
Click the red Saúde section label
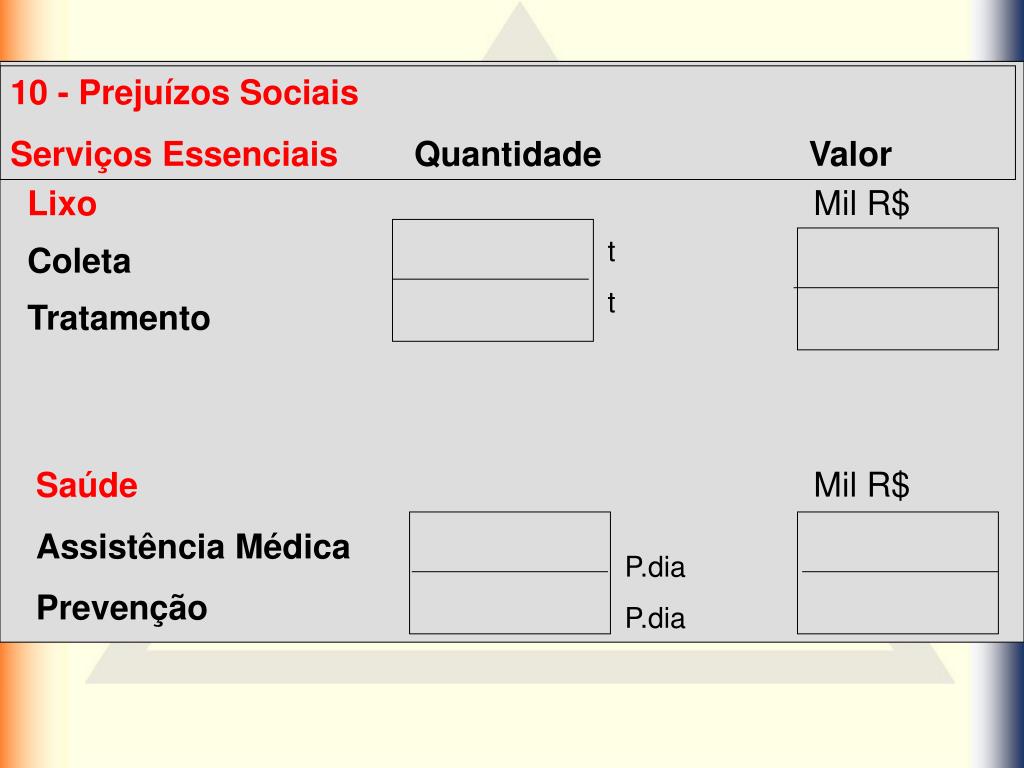[86, 485]
